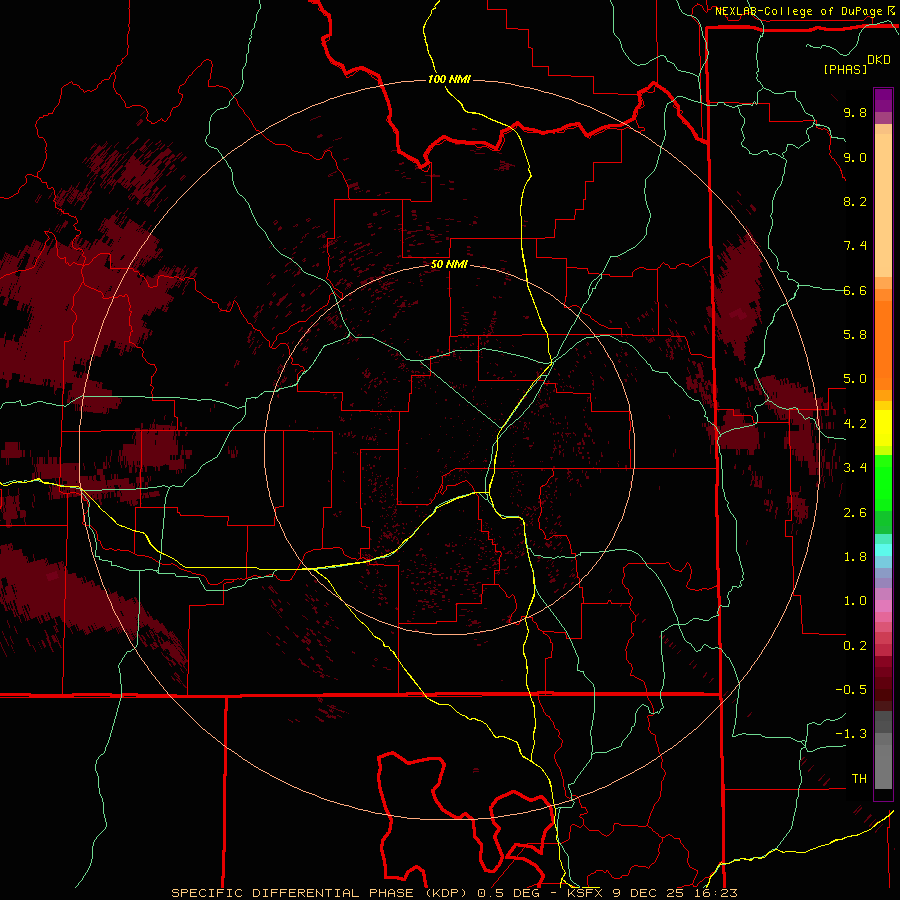Click the bright green band of color bar

[883, 482]
